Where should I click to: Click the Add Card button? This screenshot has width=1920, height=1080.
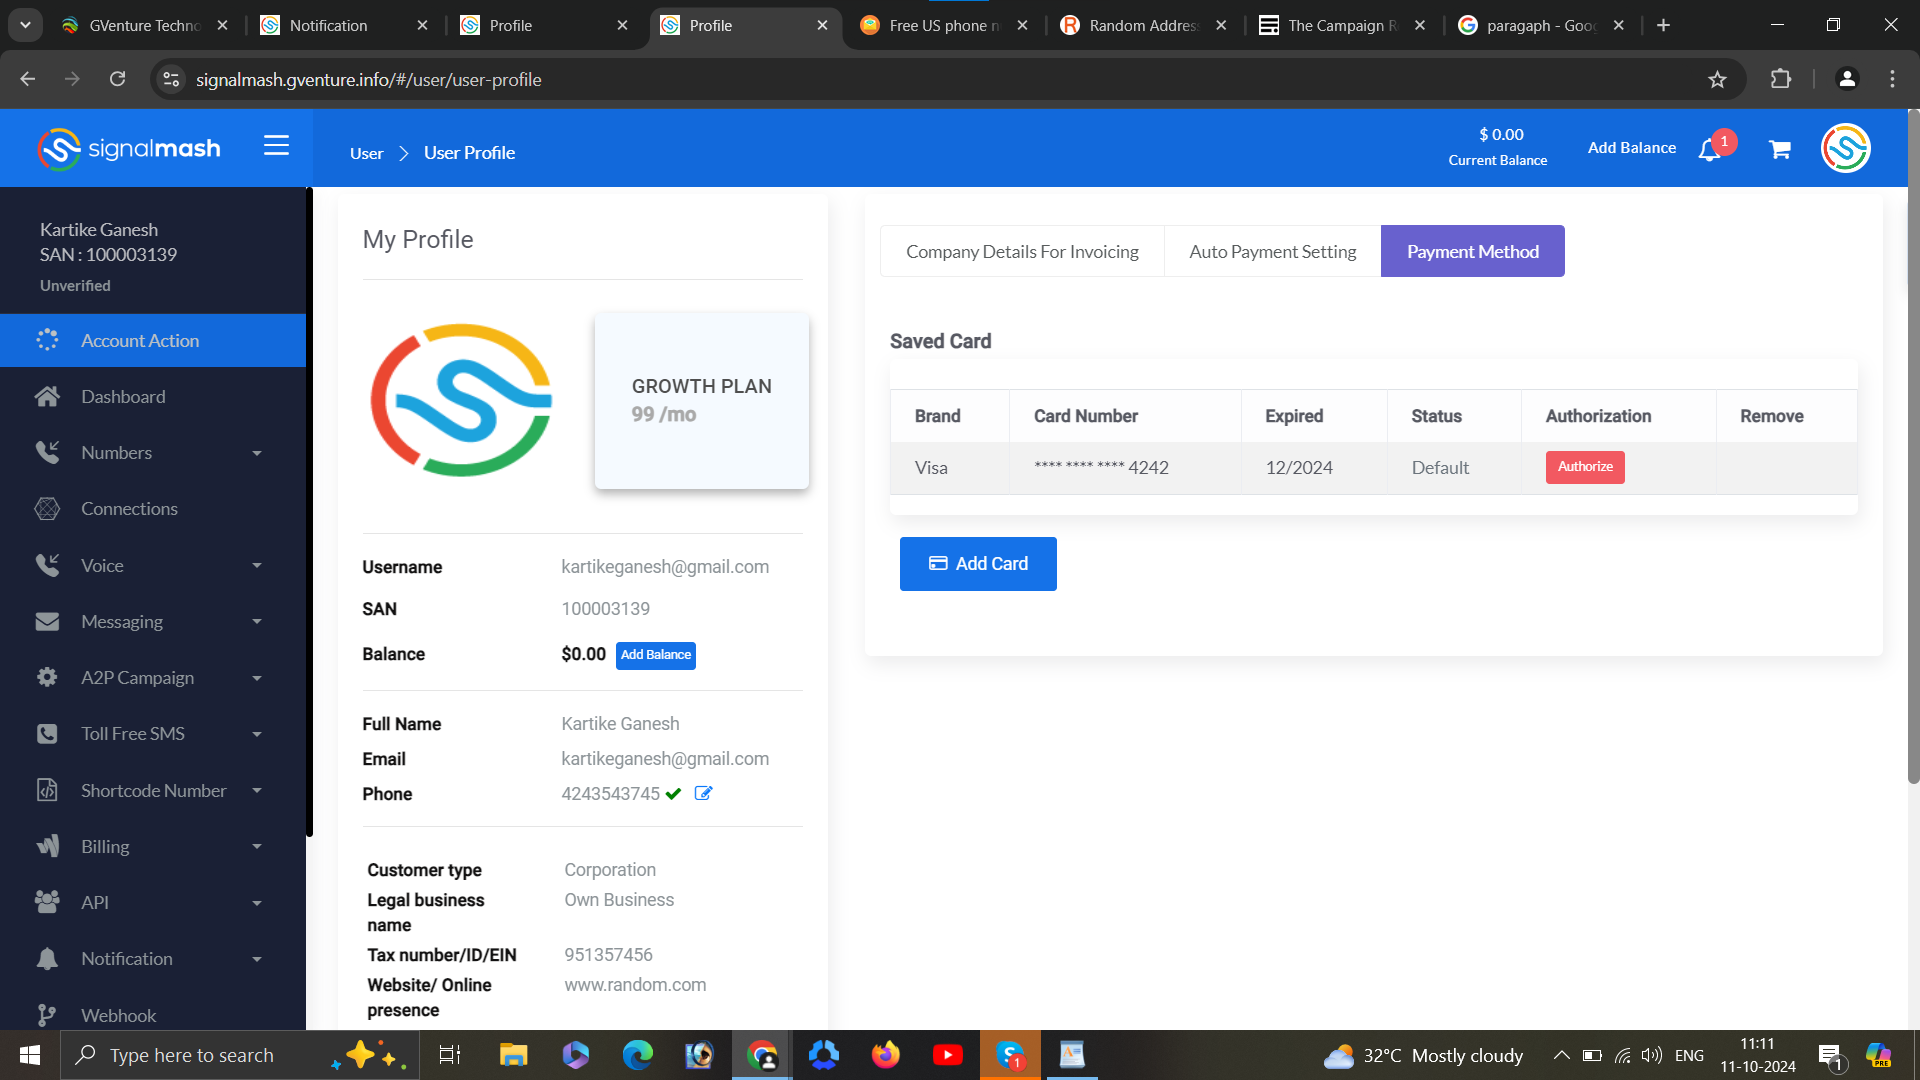pos(978,564)
